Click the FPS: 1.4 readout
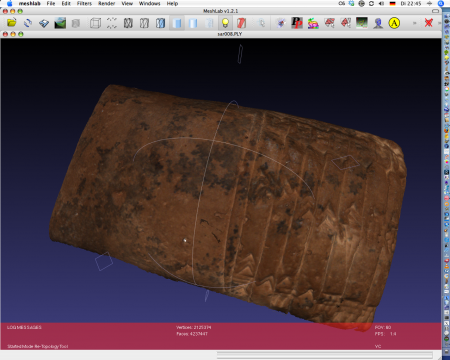The width and height of the screenshot is (450, 360). [385, 334]
